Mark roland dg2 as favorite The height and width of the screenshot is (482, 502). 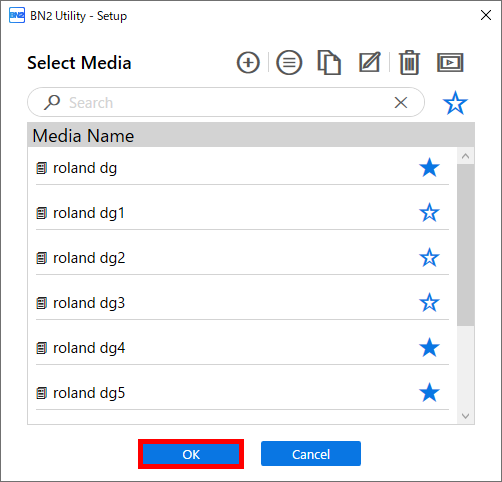coord(429,257)
